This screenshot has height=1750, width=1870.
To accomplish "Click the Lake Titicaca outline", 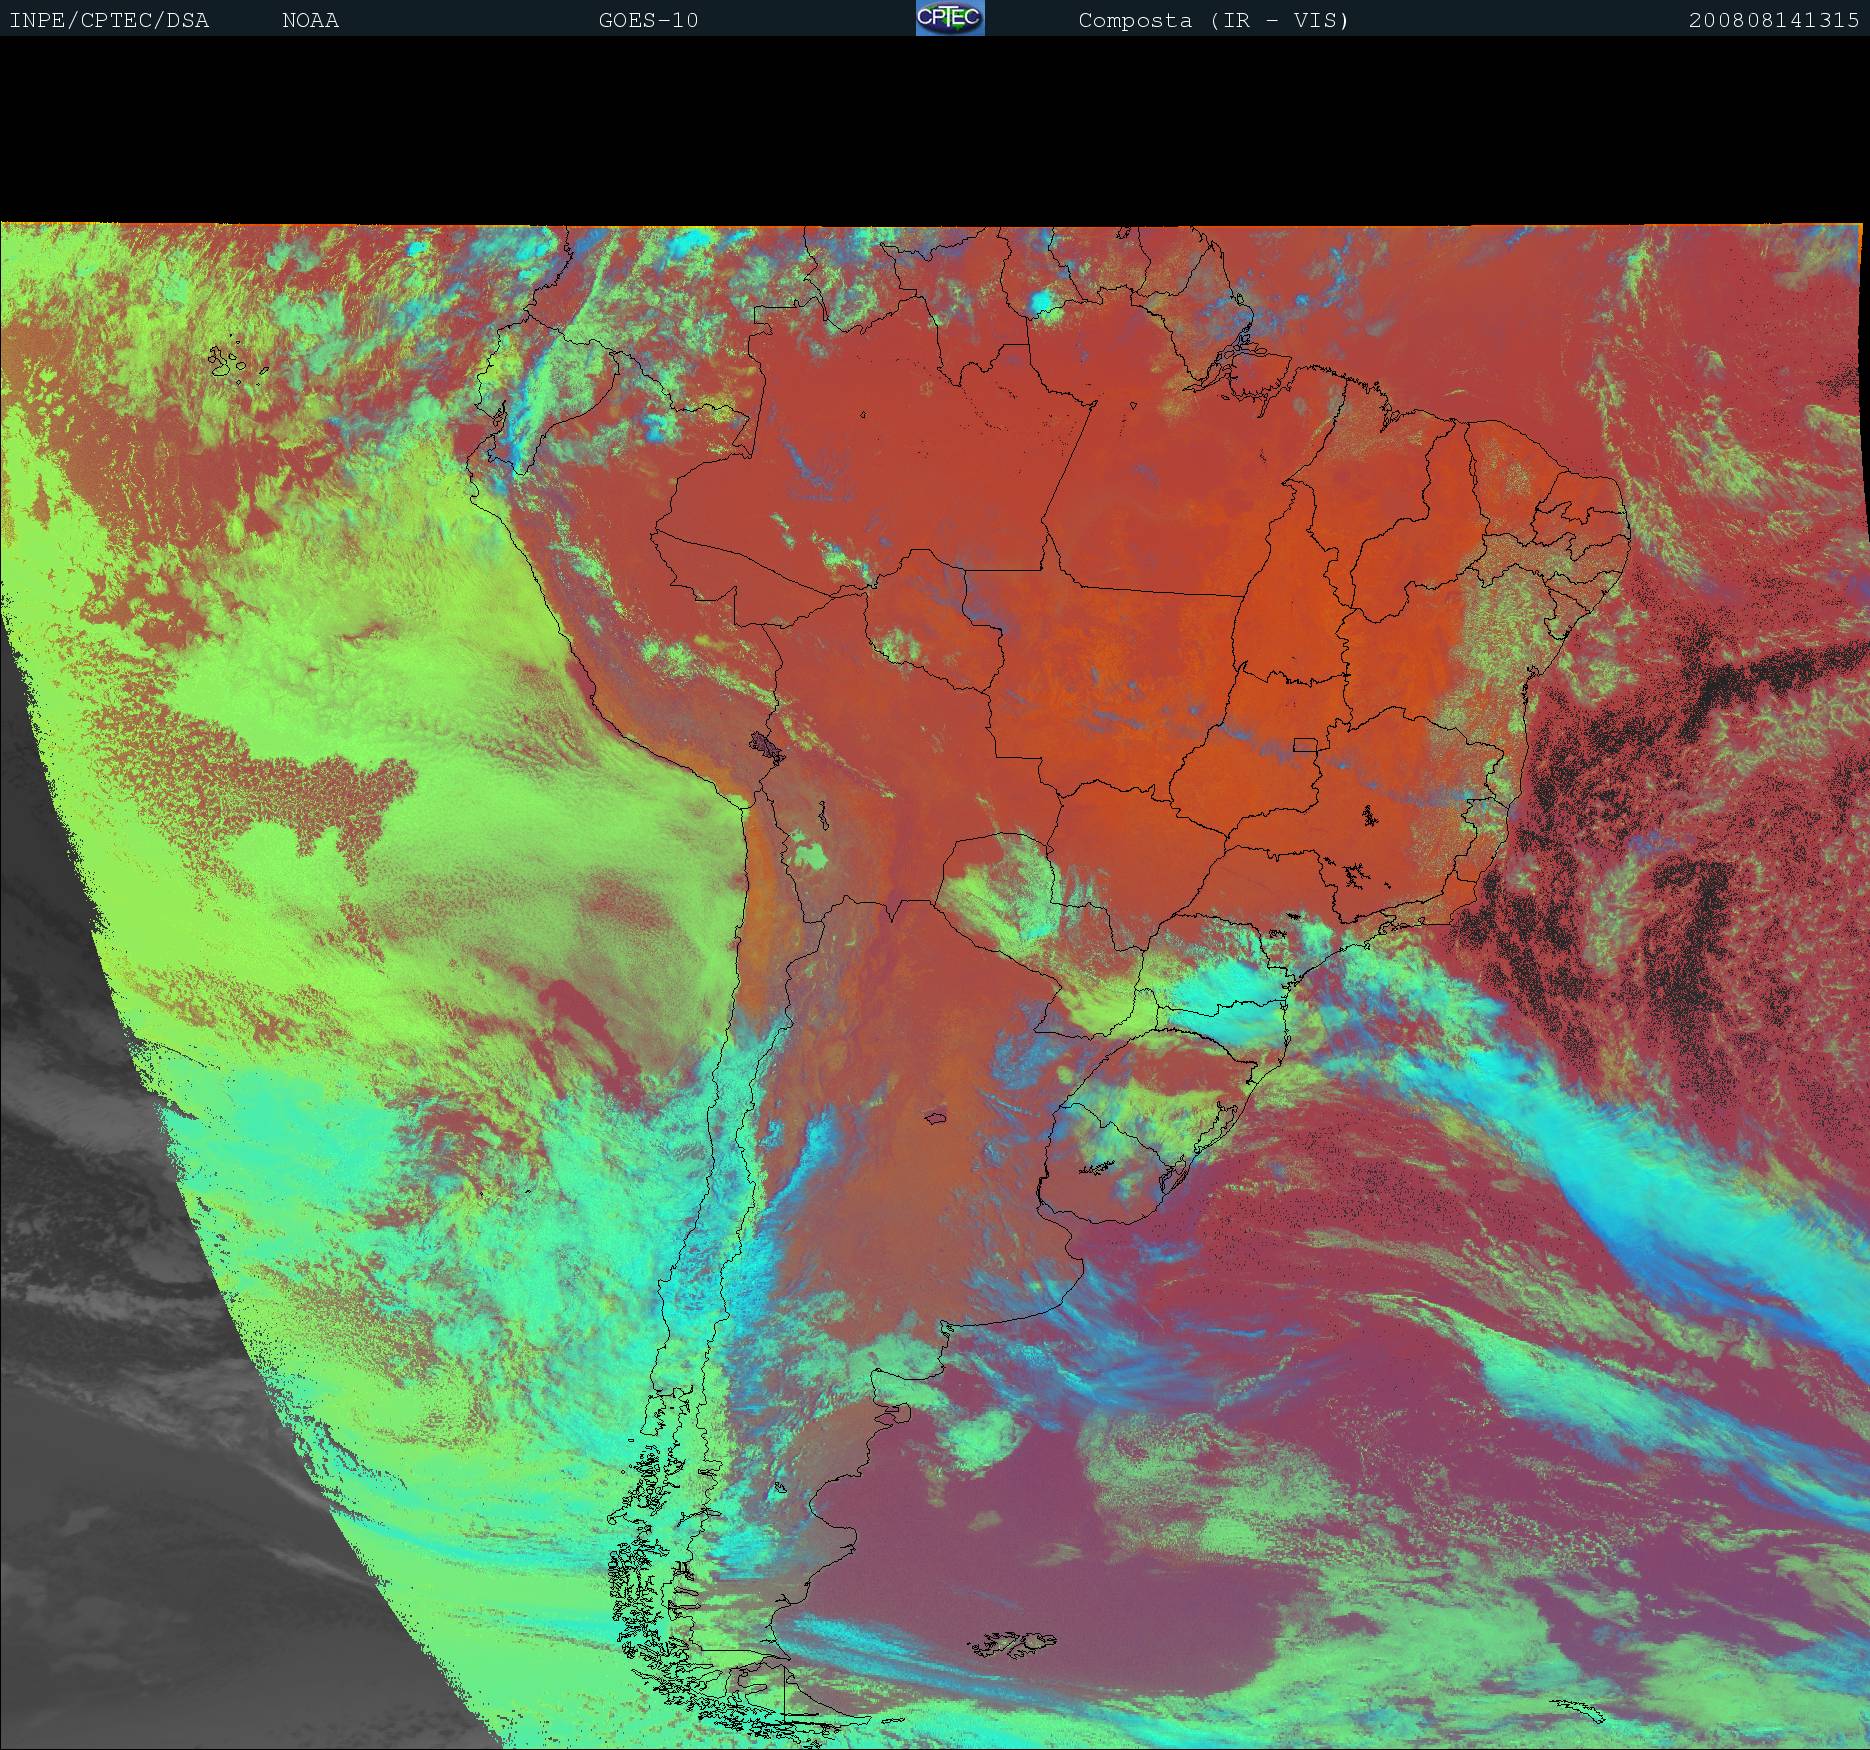I will point(766,746).
